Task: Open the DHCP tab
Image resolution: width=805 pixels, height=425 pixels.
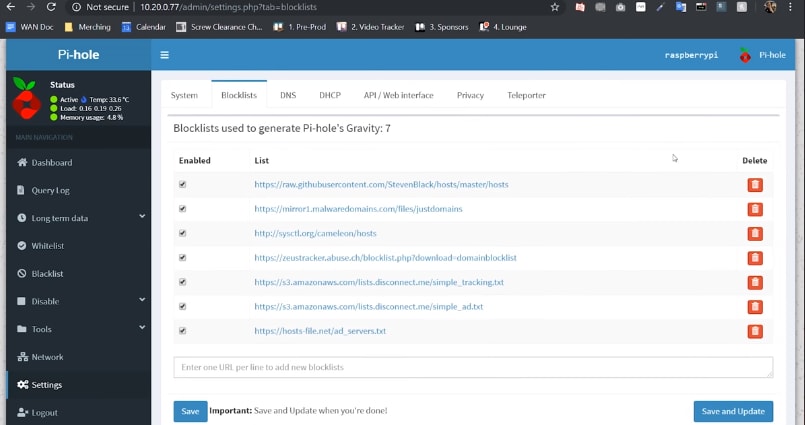Action: coord(330,95)
